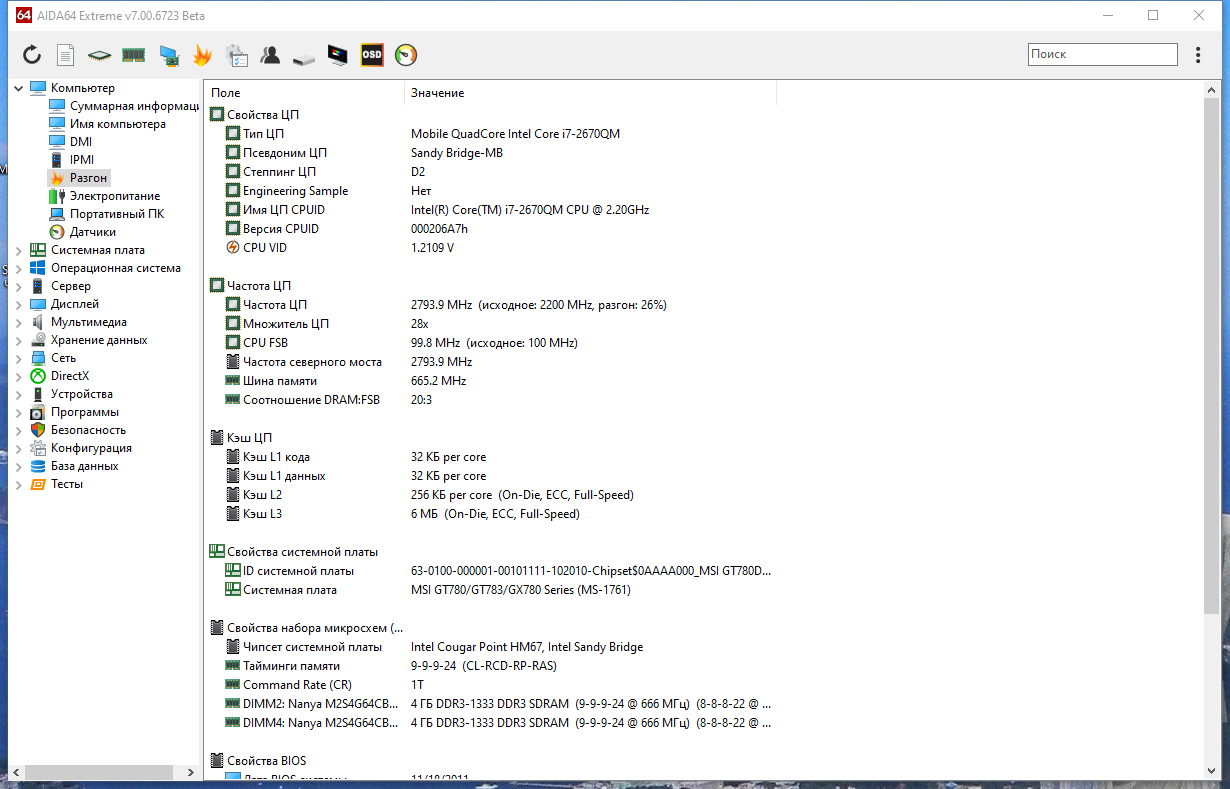Open the CPU chip toolbar icon
The width and height of the screenshot is (1230, 789).
click(x=99, y=55)
